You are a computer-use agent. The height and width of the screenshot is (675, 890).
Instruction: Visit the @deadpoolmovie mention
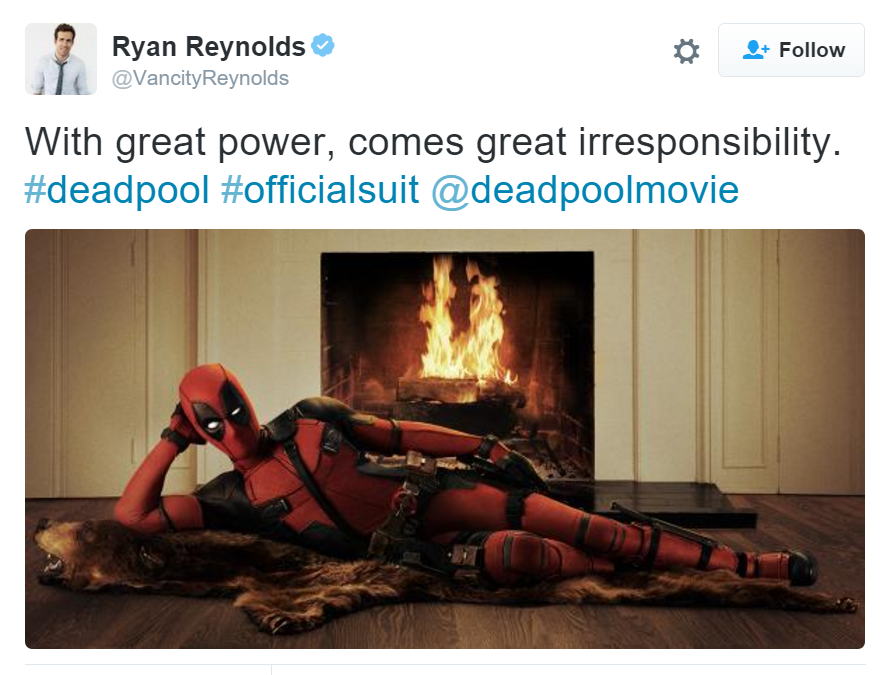click(x=585, y=190)
